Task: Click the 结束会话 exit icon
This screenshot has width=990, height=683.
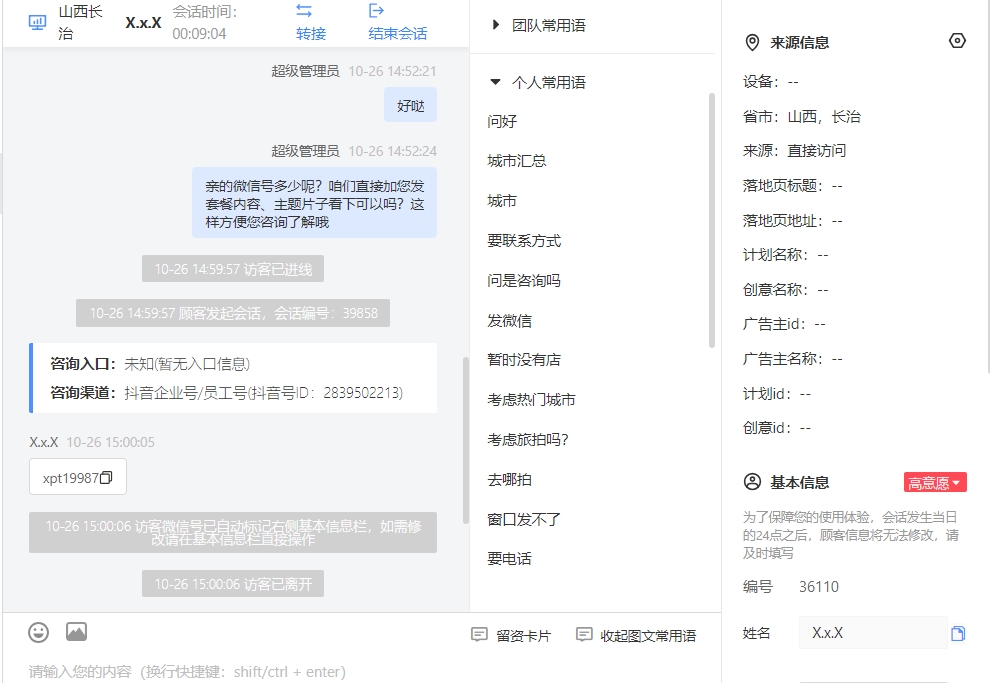Action: [376, 11]
